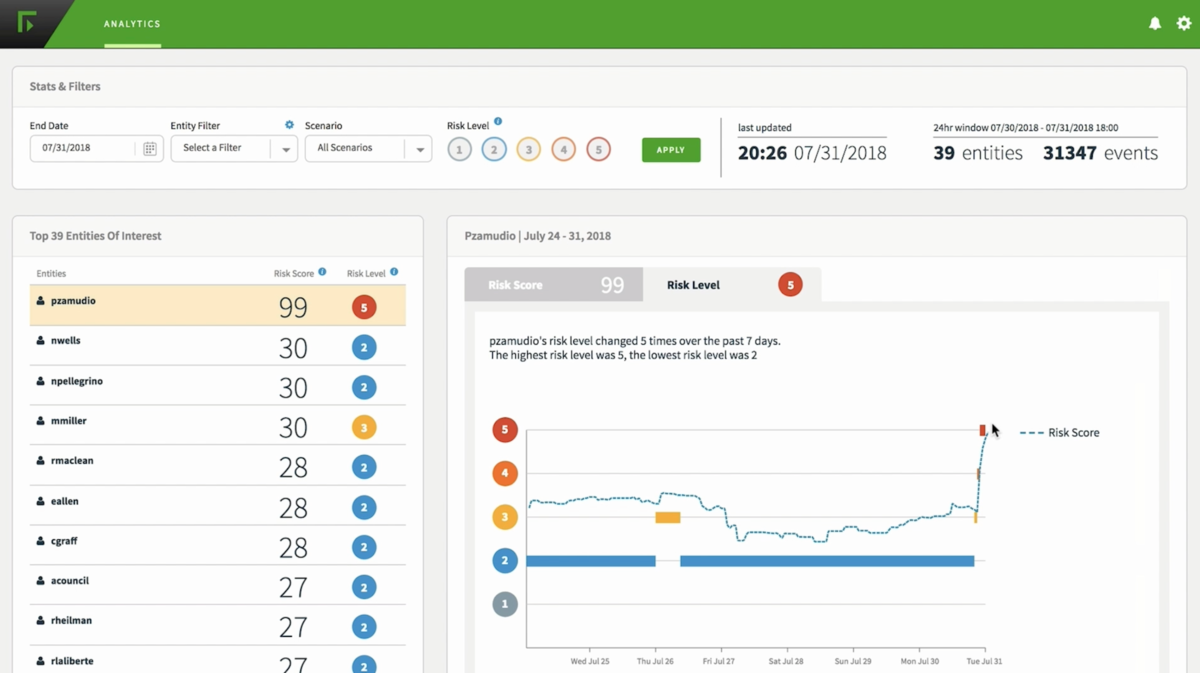Click the Entities column header
1200x673 pixels.
[x=51, y=273]
